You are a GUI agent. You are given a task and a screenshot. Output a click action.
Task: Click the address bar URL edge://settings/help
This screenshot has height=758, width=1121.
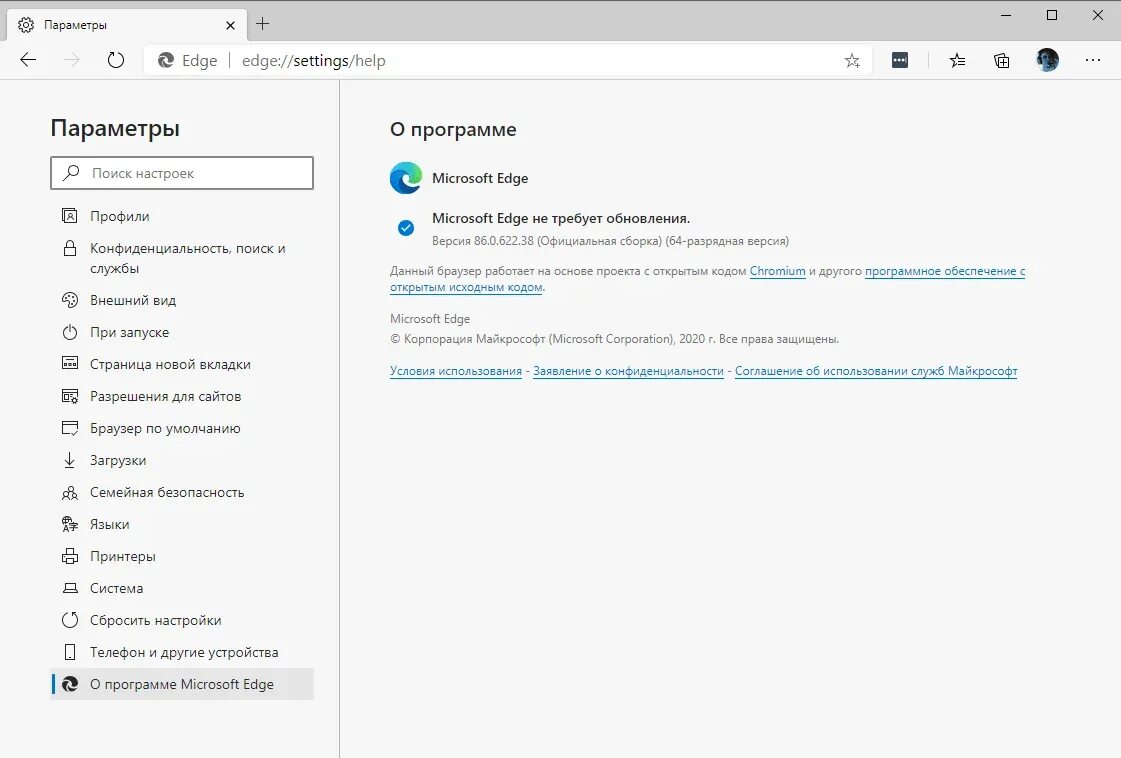pos(313,61)
